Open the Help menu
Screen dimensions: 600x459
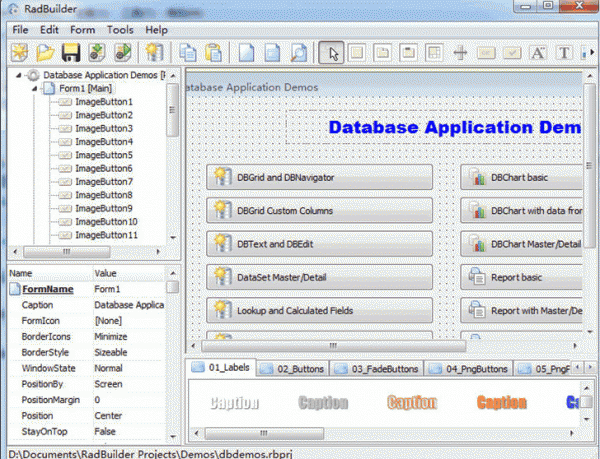point(156,30)
